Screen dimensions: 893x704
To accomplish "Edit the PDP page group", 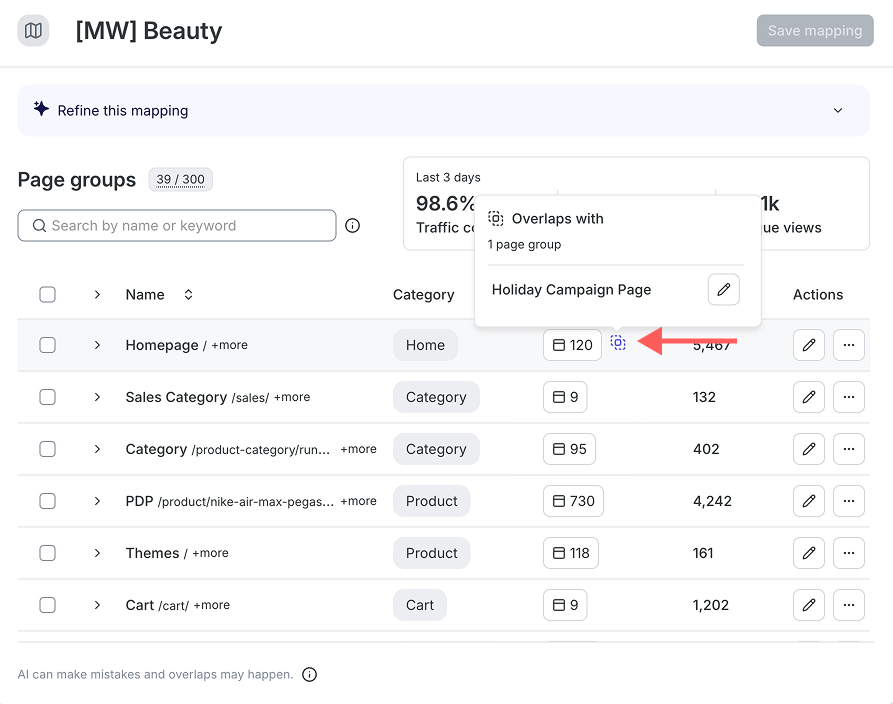I will pos(809,501).
